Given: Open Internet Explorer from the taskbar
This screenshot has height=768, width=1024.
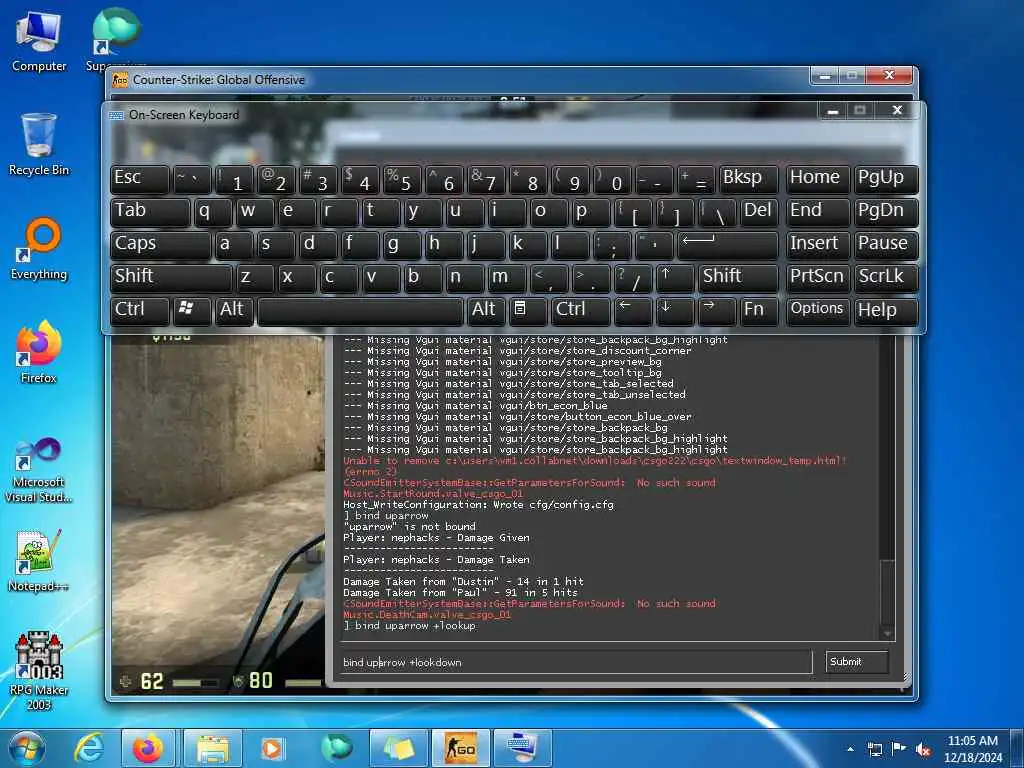Looking at the screenshot, I should tap(89, 748).
